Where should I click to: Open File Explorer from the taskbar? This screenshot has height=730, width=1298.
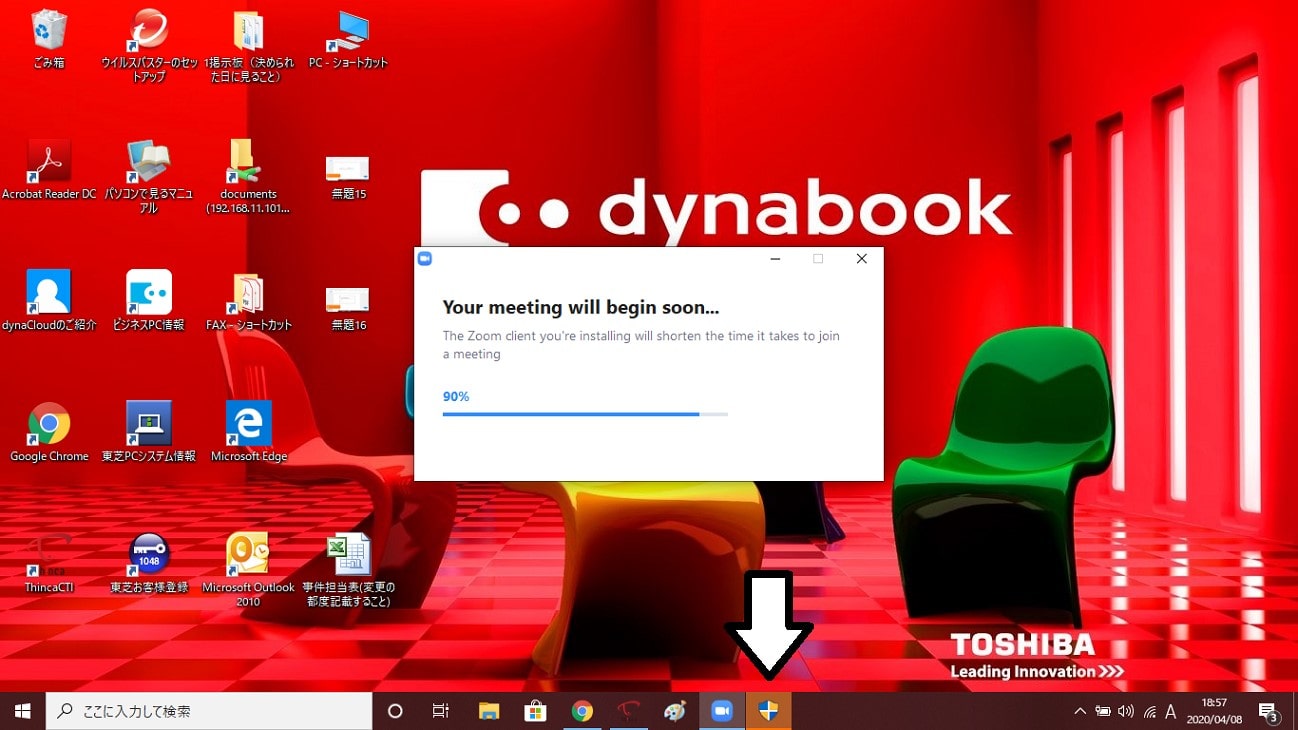point(488,711)
